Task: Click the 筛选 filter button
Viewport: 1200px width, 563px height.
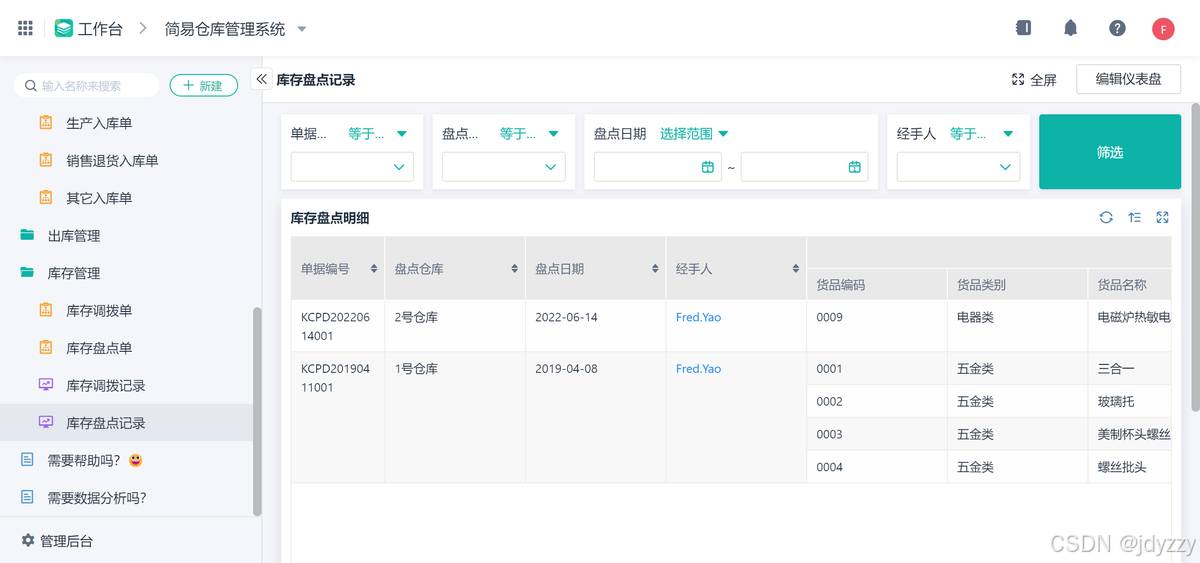Action: [1109, 152]
